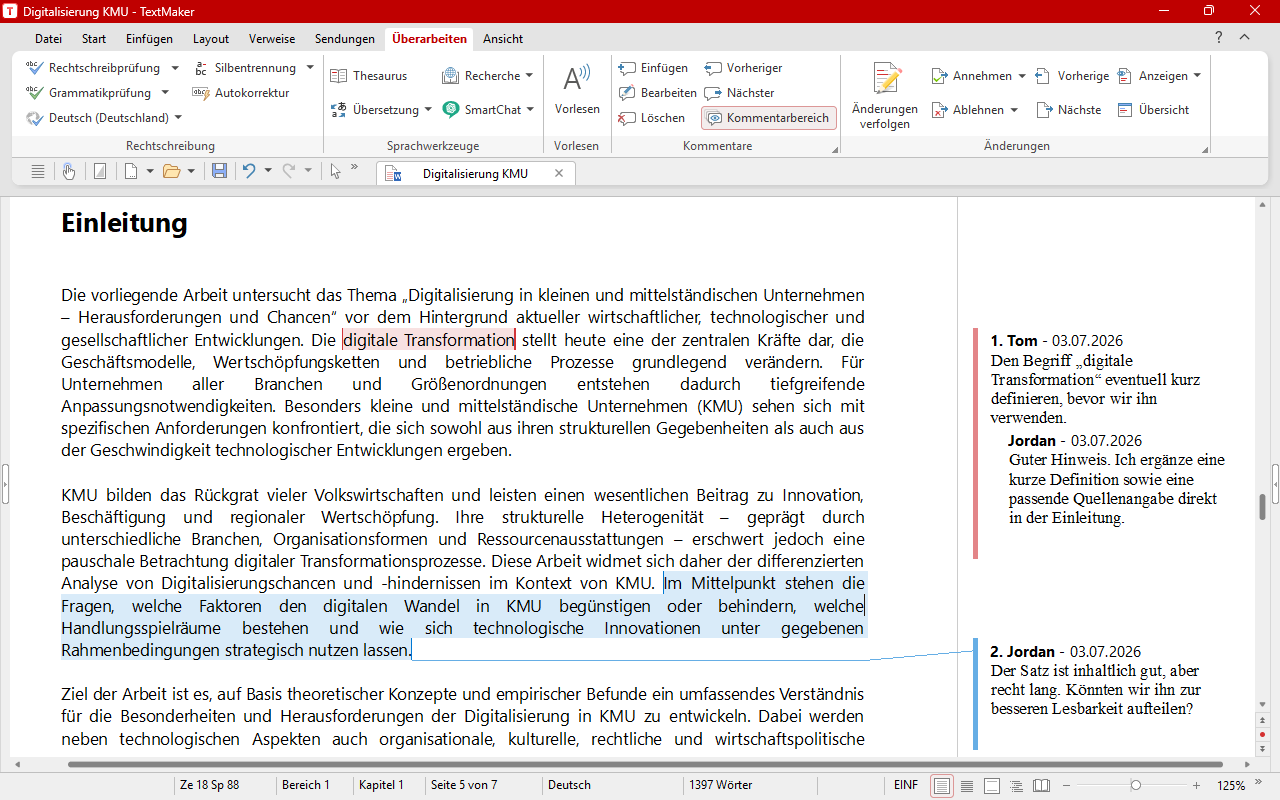Switch to the Verweise ribbon tab

coord(272,39)
